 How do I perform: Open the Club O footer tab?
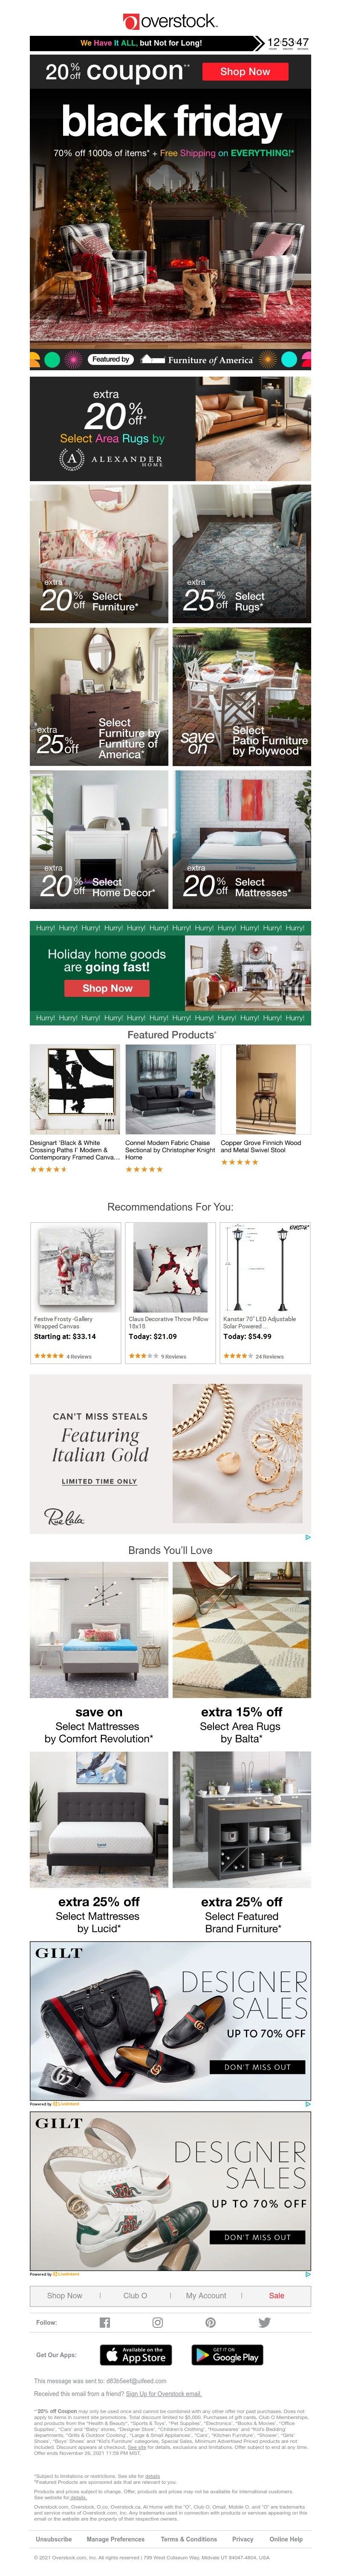click(135, 2294)
